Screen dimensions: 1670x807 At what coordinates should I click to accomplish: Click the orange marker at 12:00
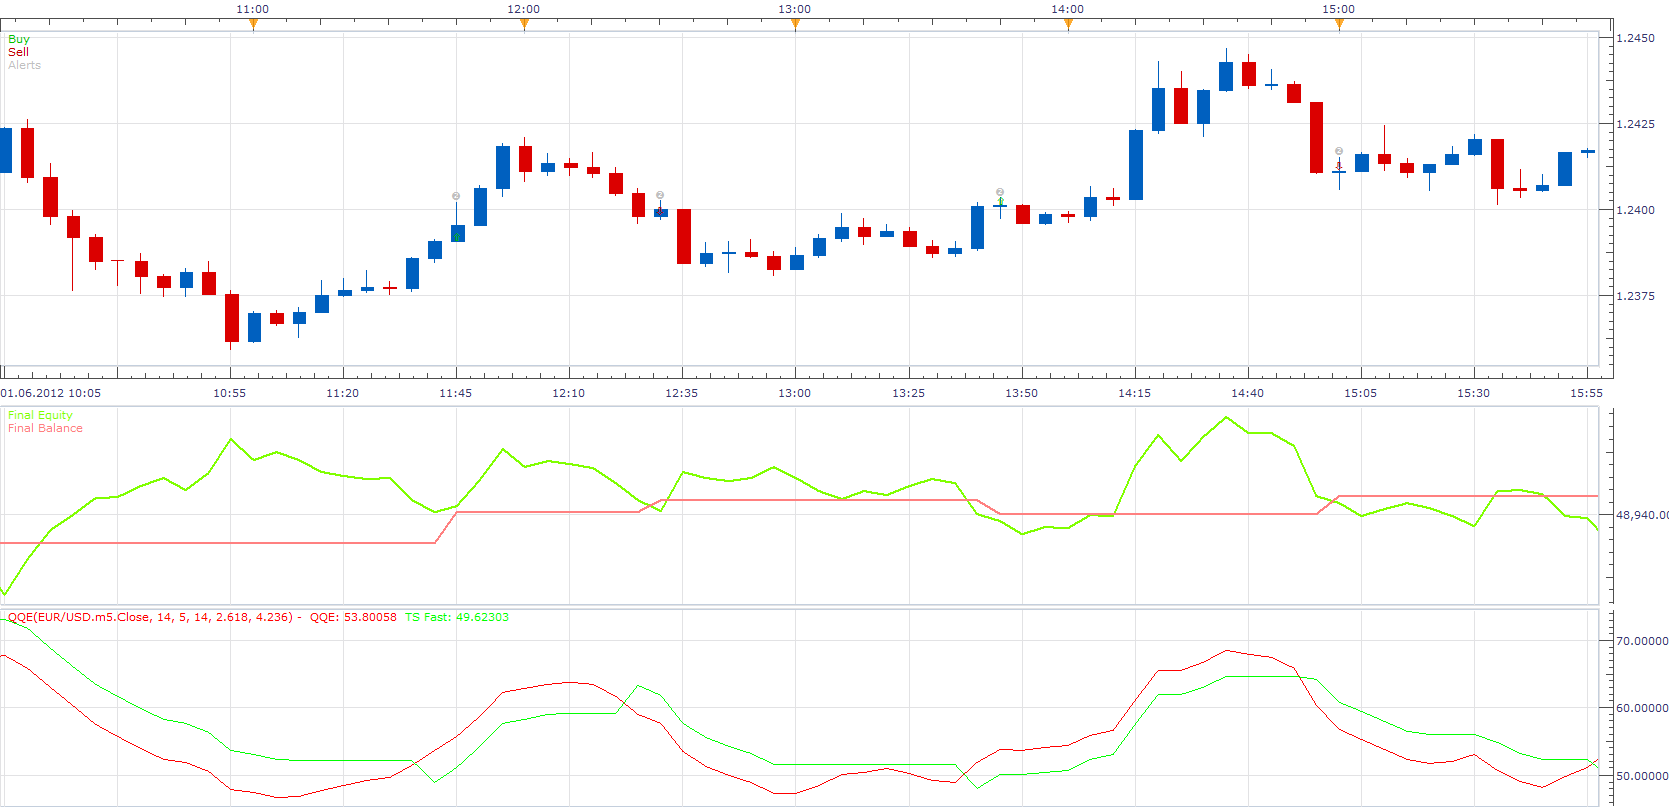point(524,24)
